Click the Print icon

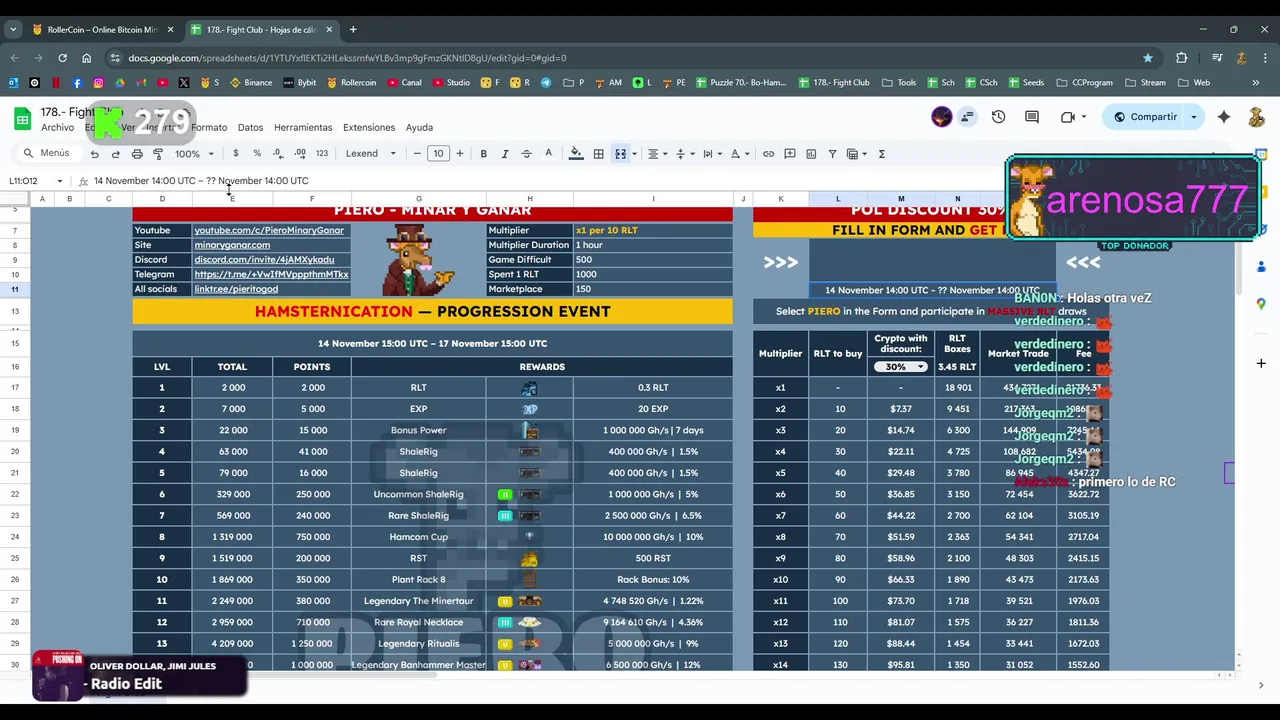137,154
